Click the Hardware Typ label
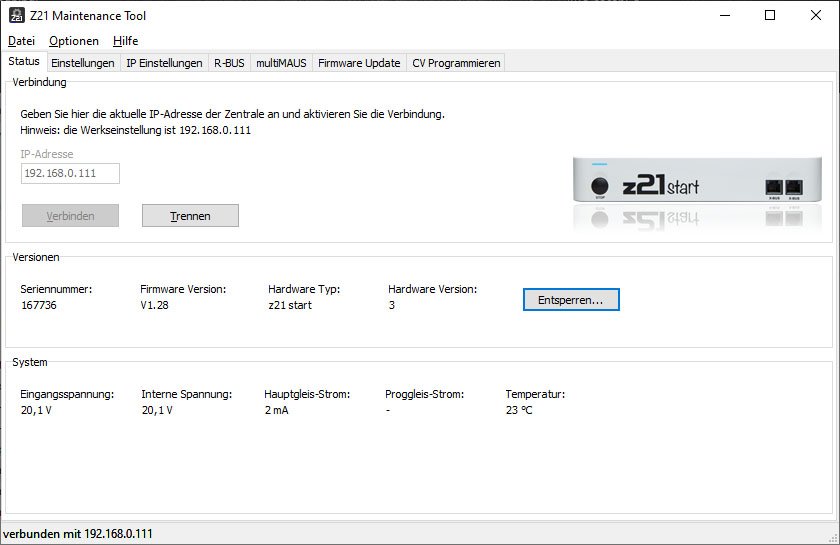The width and height of the screenshot is (840, 545). pos(304,289)
